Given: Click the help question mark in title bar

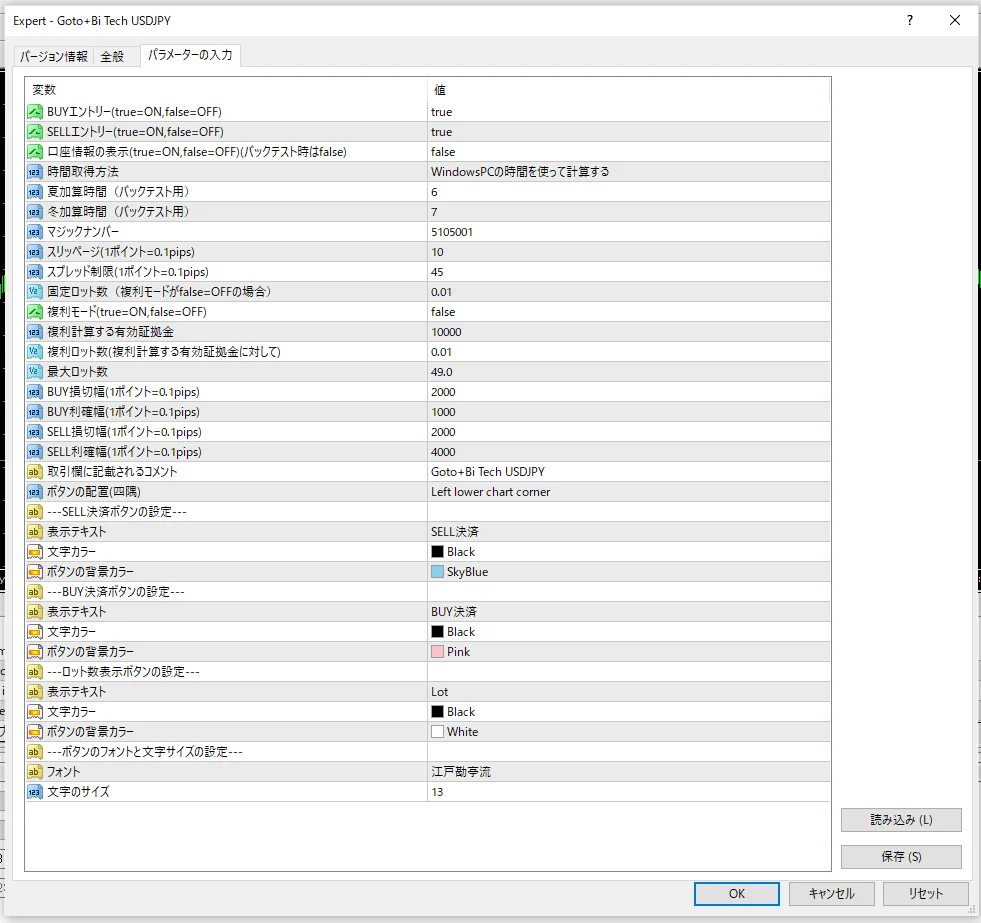Looking at the screenshot, I should click(x=909, y=20).
